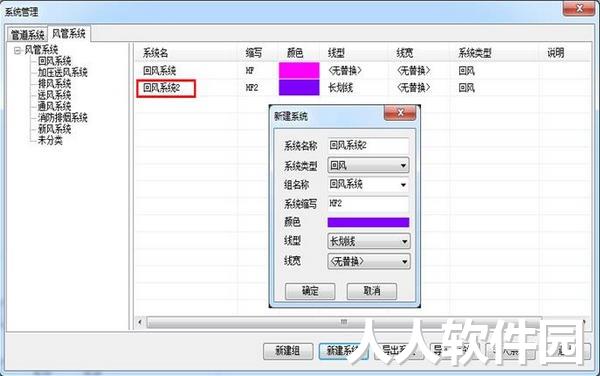Confirm with the 确定 button
Viewport: 600px width, 376px height.
click(310, 291)
